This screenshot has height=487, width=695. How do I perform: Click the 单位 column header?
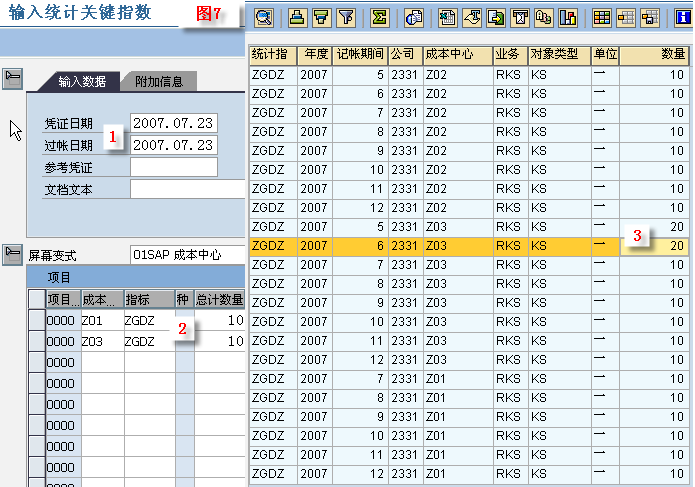(605, 55)
